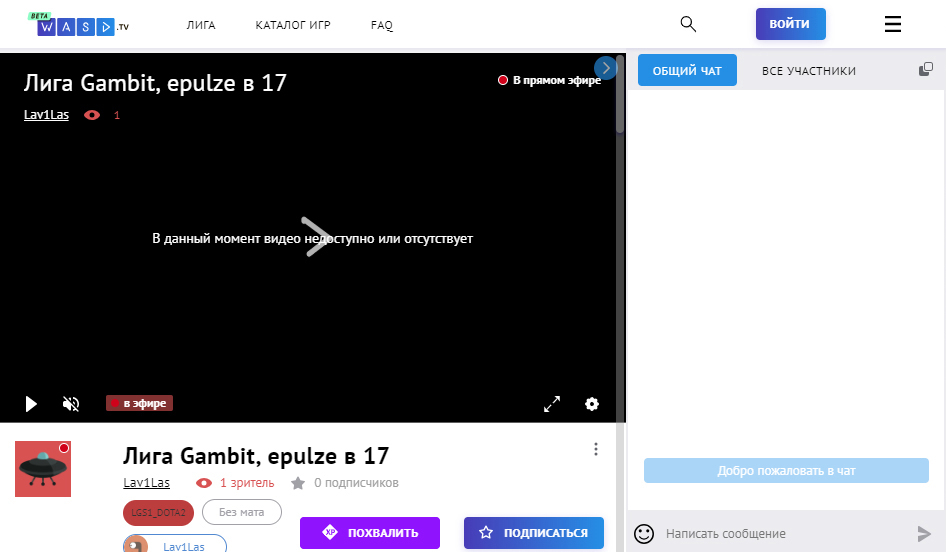Click the ПОДПИСАТЬСЯ subscribe button

click(534, 533)
